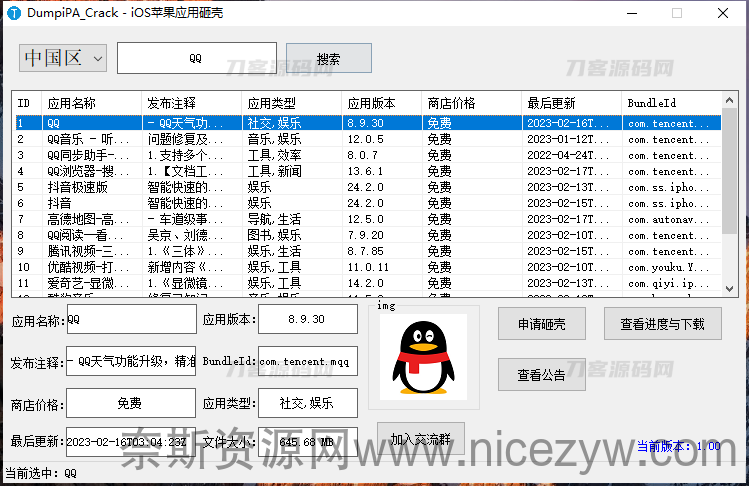Screen dimensions: 749x486
Task: Click the 商店价格 field showing 免费
Action: coord(131,403)
